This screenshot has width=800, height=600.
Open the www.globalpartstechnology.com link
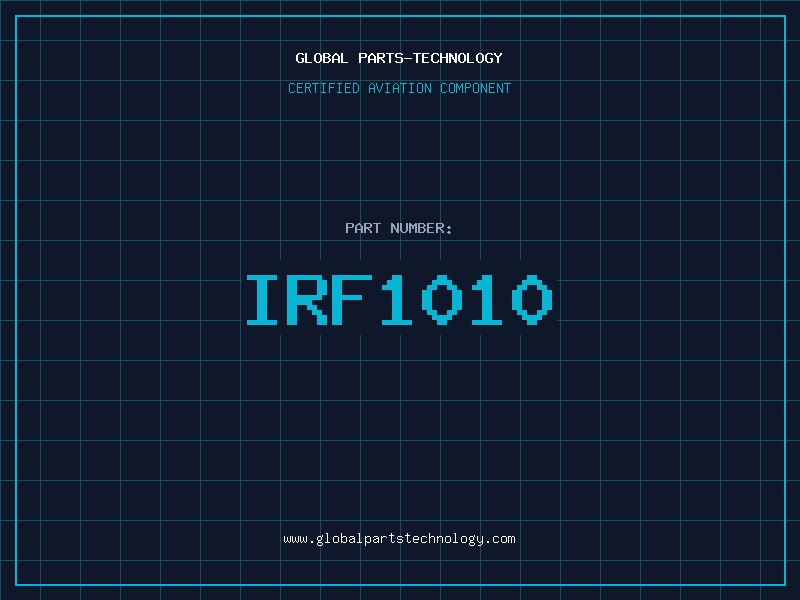click(x=399, y=539)
